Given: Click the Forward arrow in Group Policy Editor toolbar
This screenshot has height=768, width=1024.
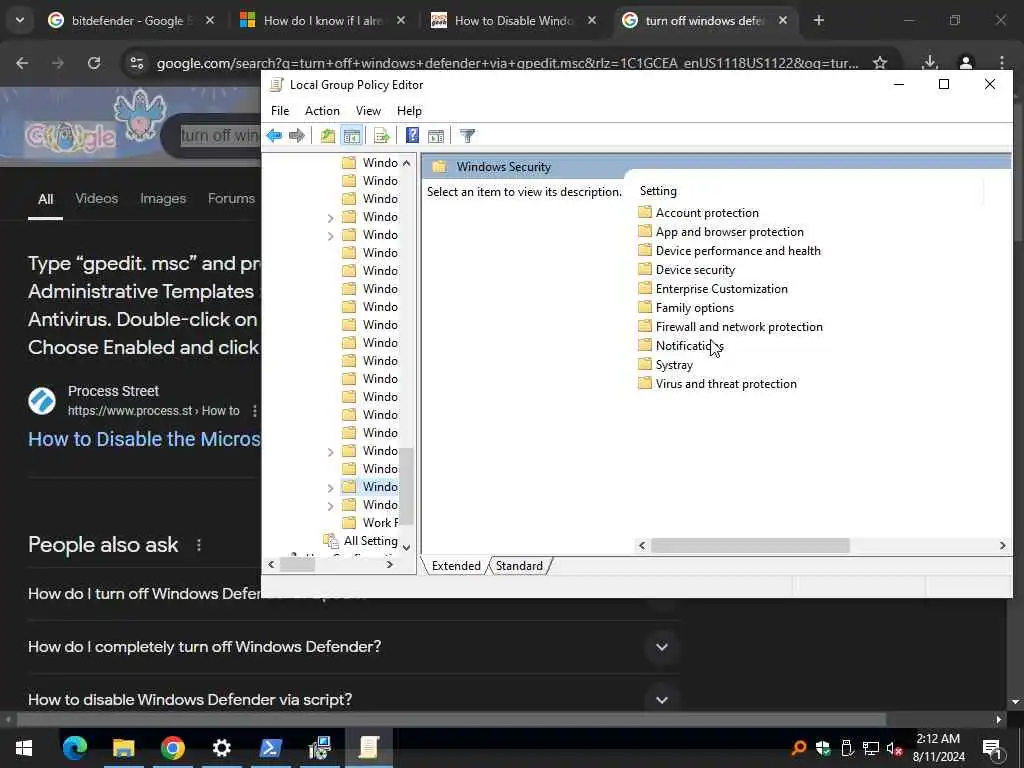Looking at the screenshot, I should [x=297, y=136].
